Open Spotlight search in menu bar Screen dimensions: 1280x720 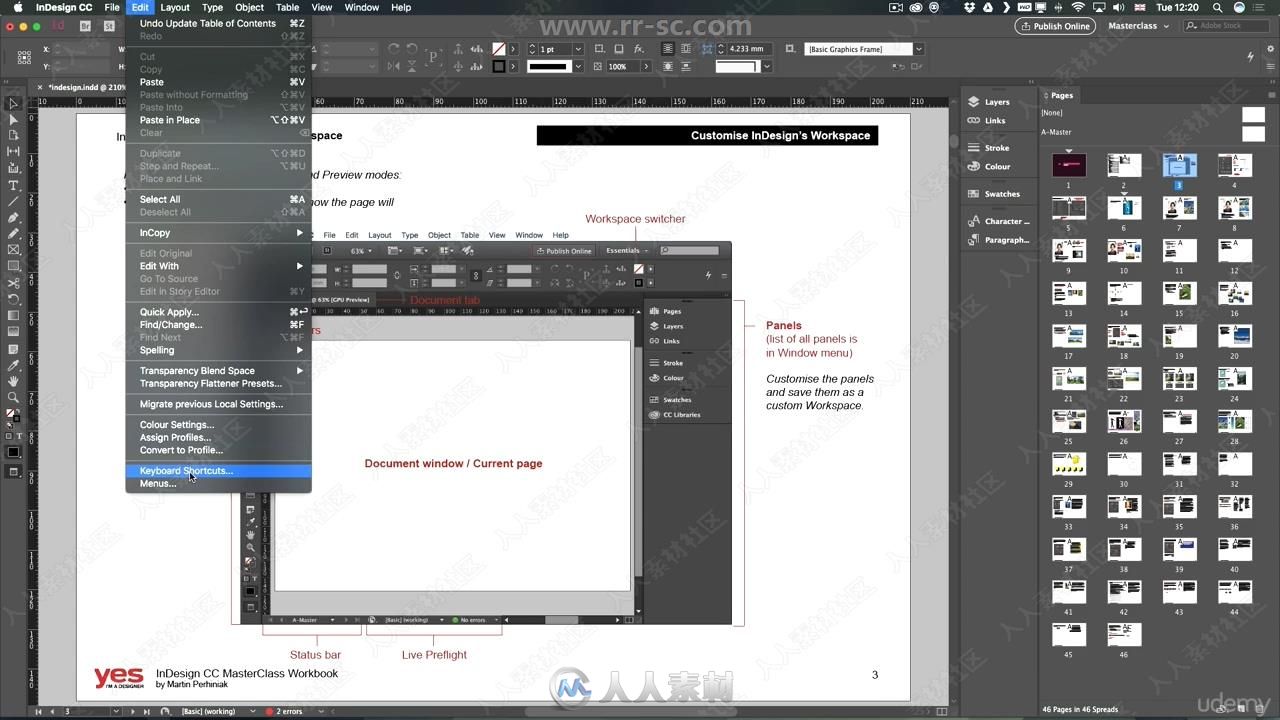pyautogui.click(x=1217, y=7)
